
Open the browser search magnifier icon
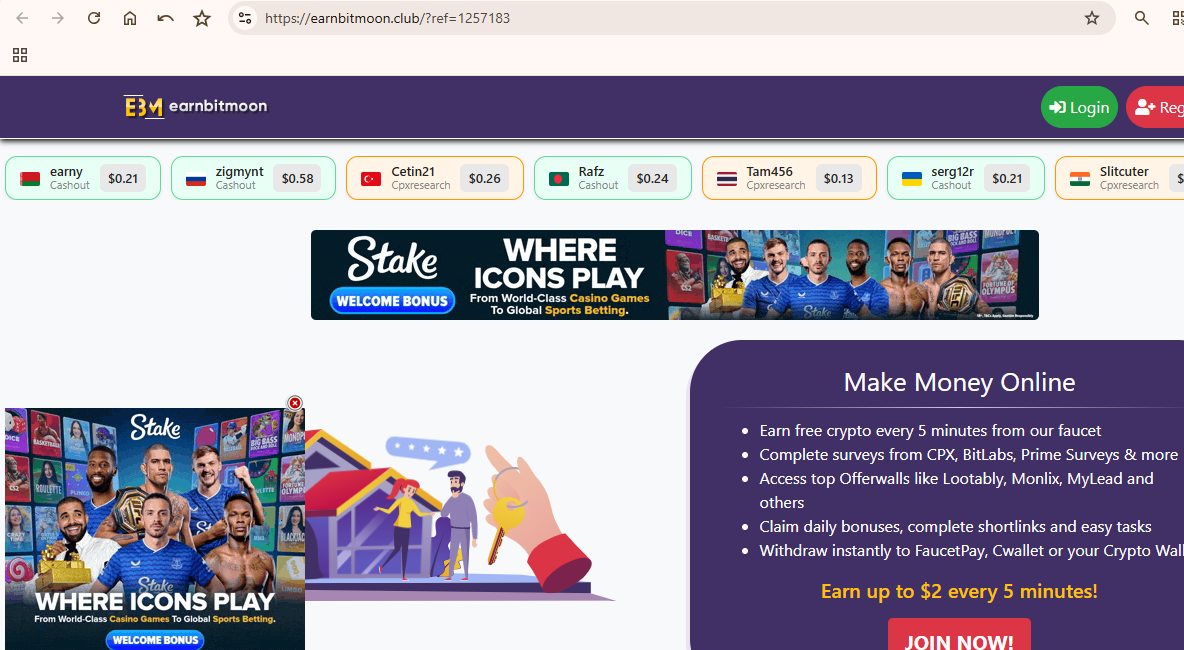(x=1142, y=18)
